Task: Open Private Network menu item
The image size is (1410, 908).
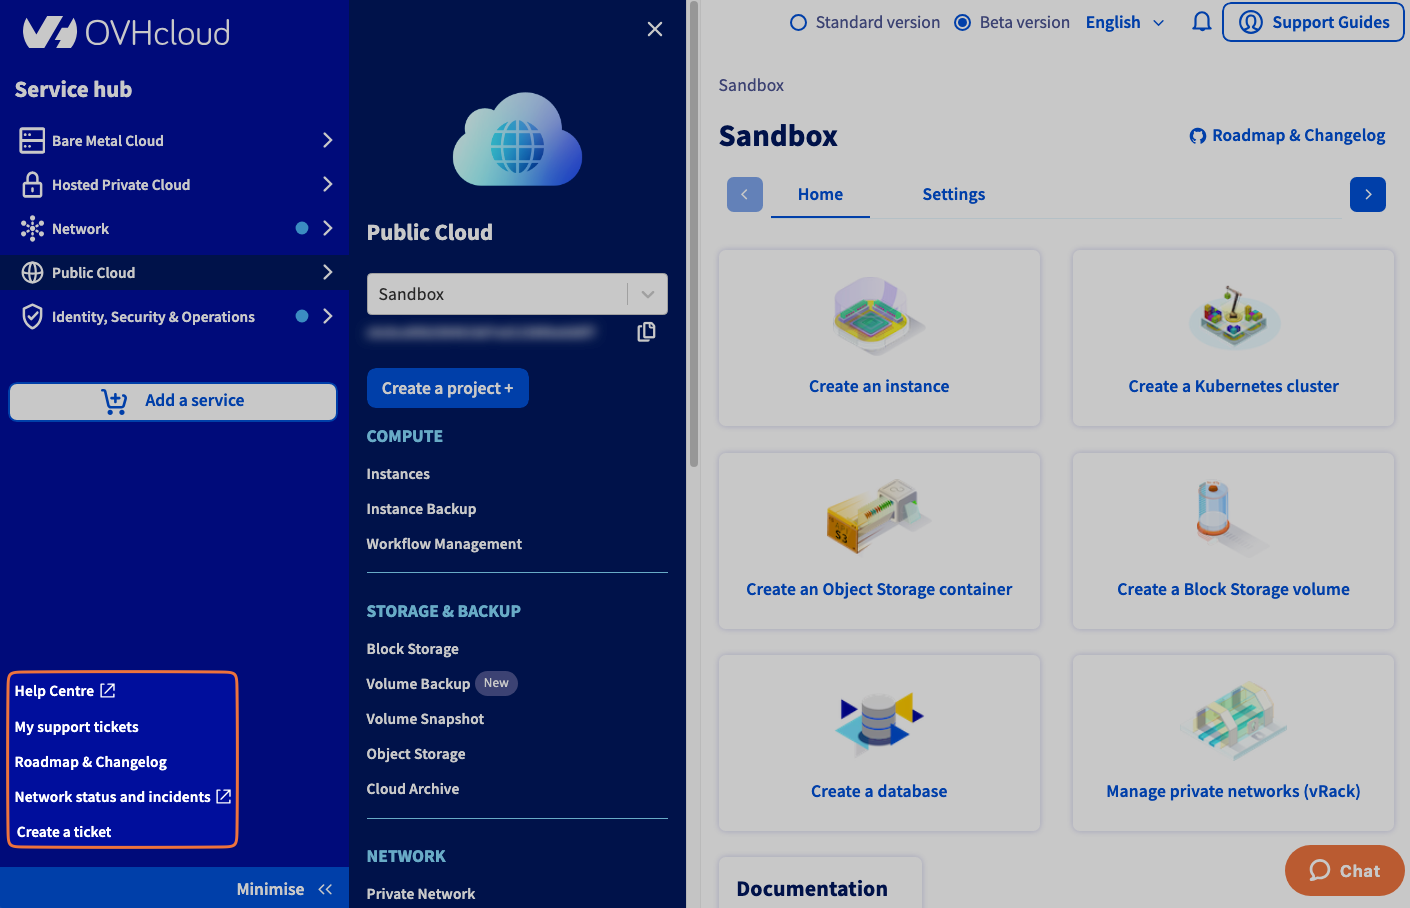Action: (x=421, y=894)
